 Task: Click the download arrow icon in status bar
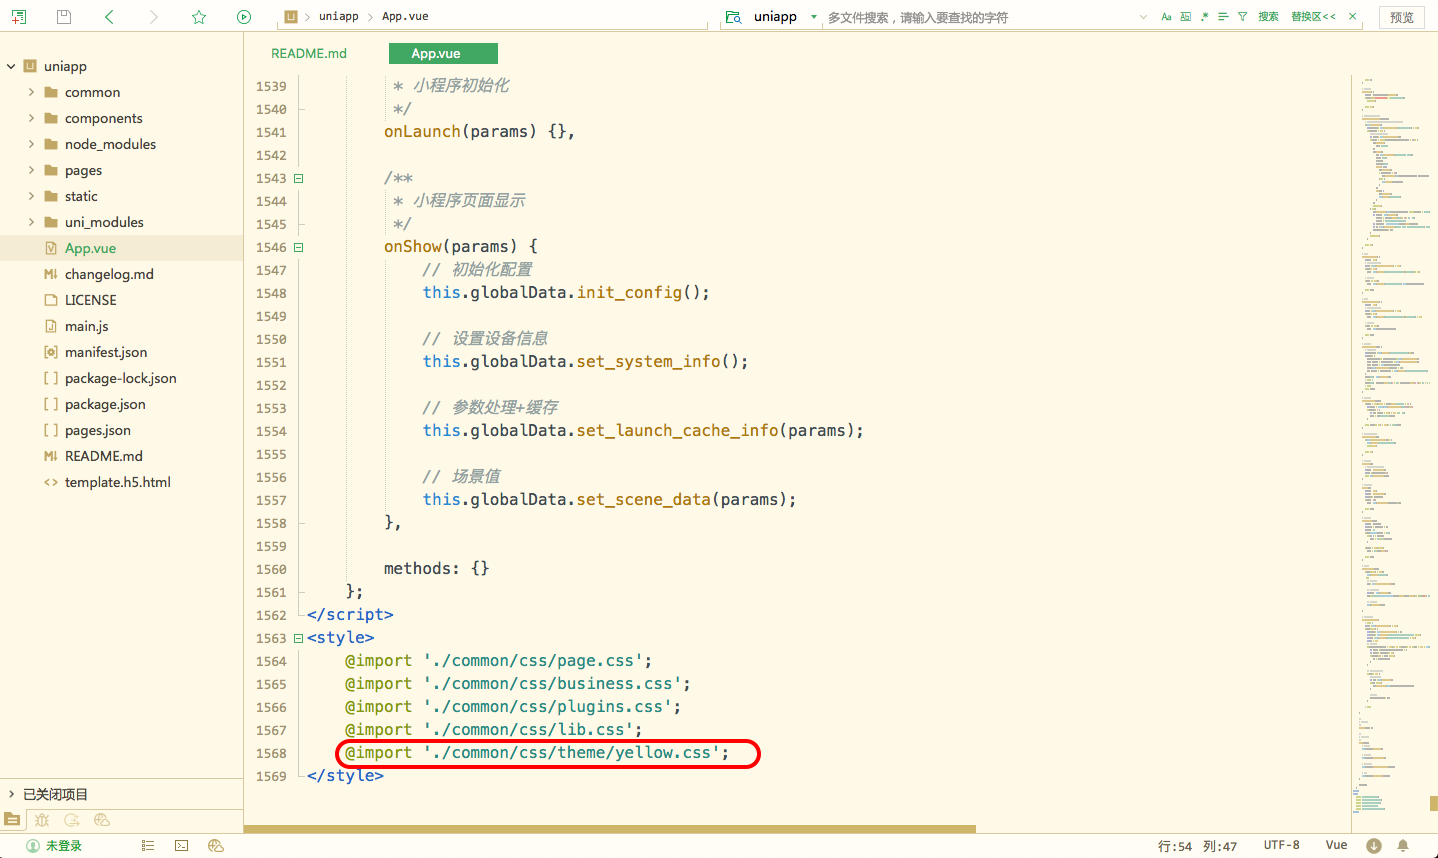[x=1374, y=846]
